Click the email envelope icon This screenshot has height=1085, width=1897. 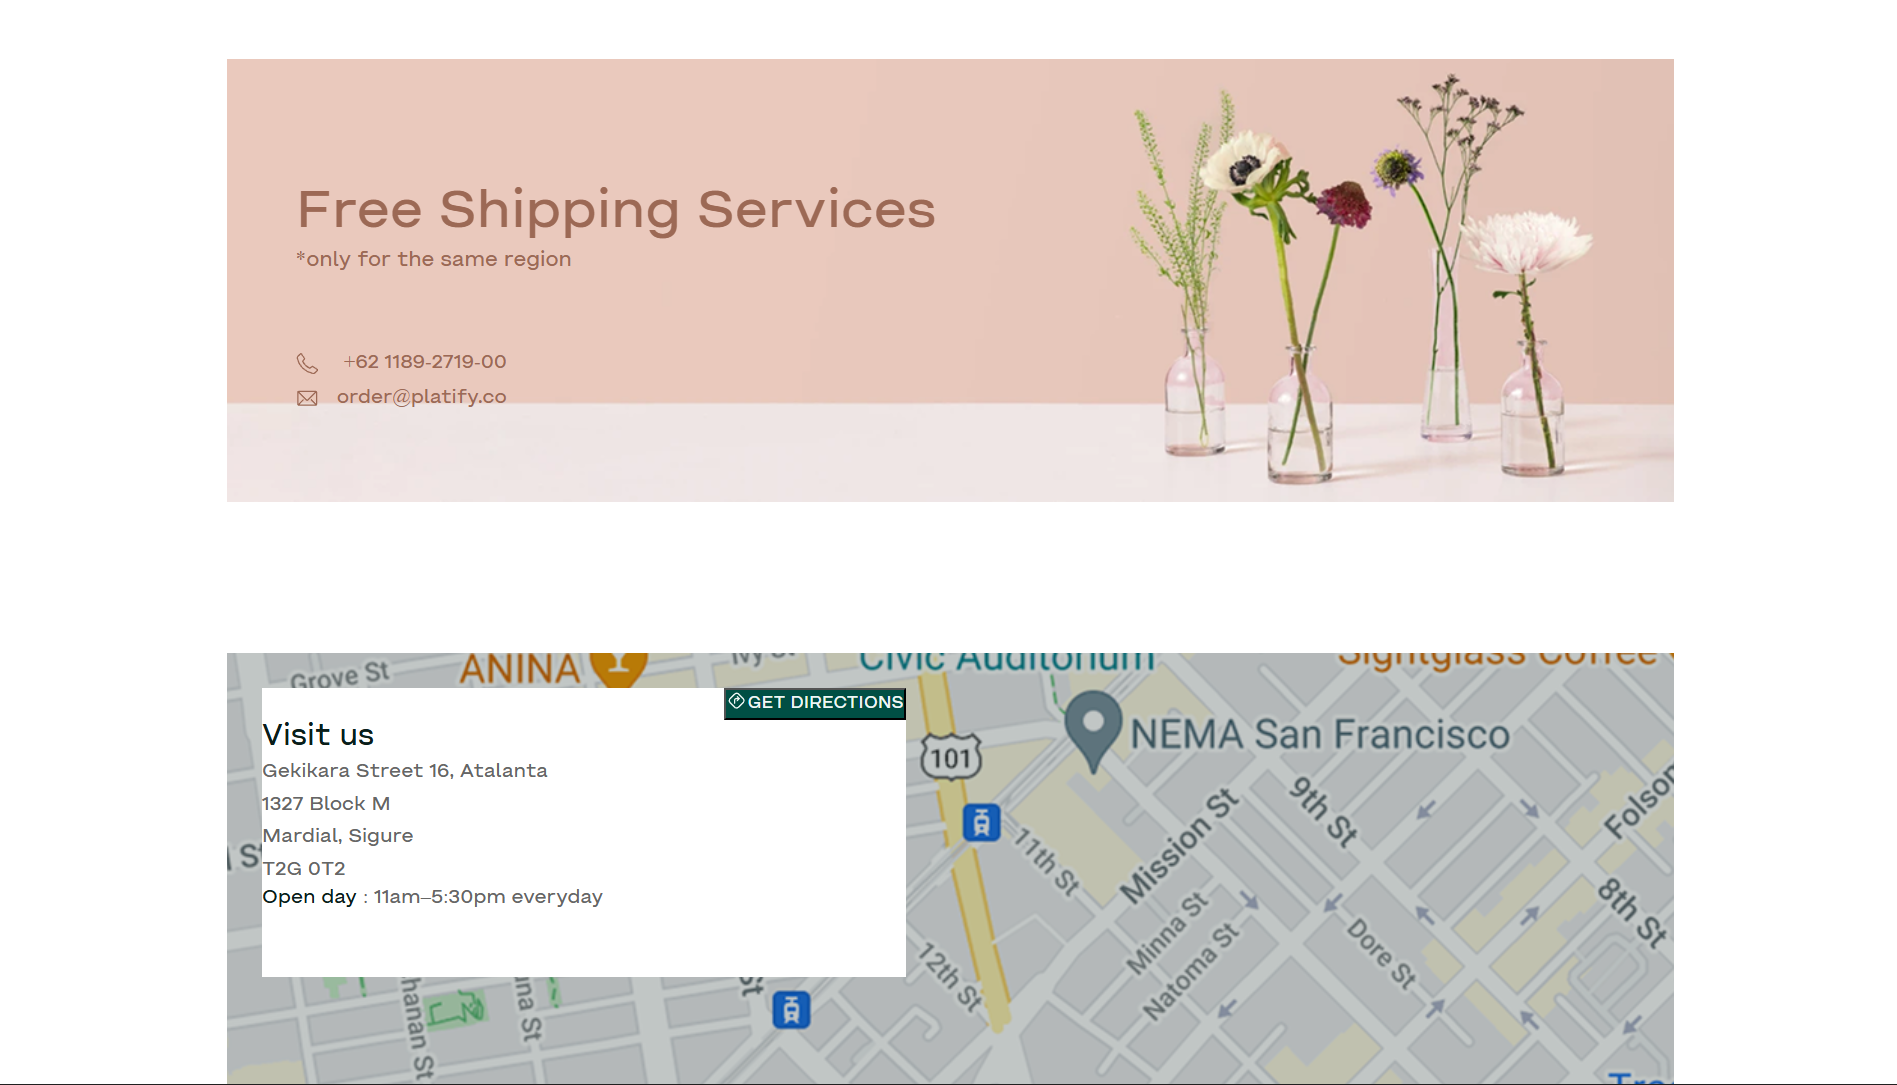pos(307,398)
